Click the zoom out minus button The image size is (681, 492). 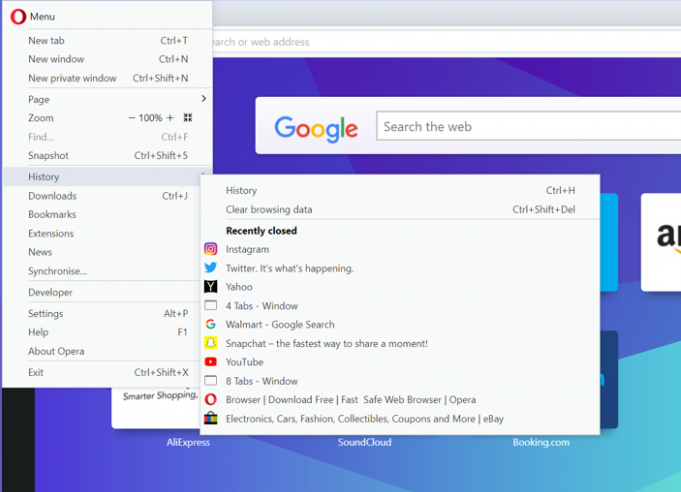[x=132, y=118]
